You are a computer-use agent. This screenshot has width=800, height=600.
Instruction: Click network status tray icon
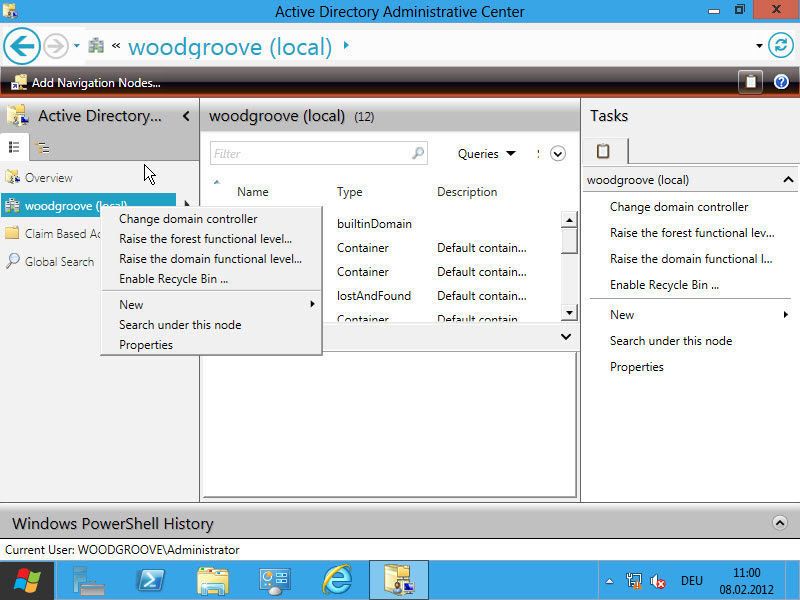[x=633, y=581]
